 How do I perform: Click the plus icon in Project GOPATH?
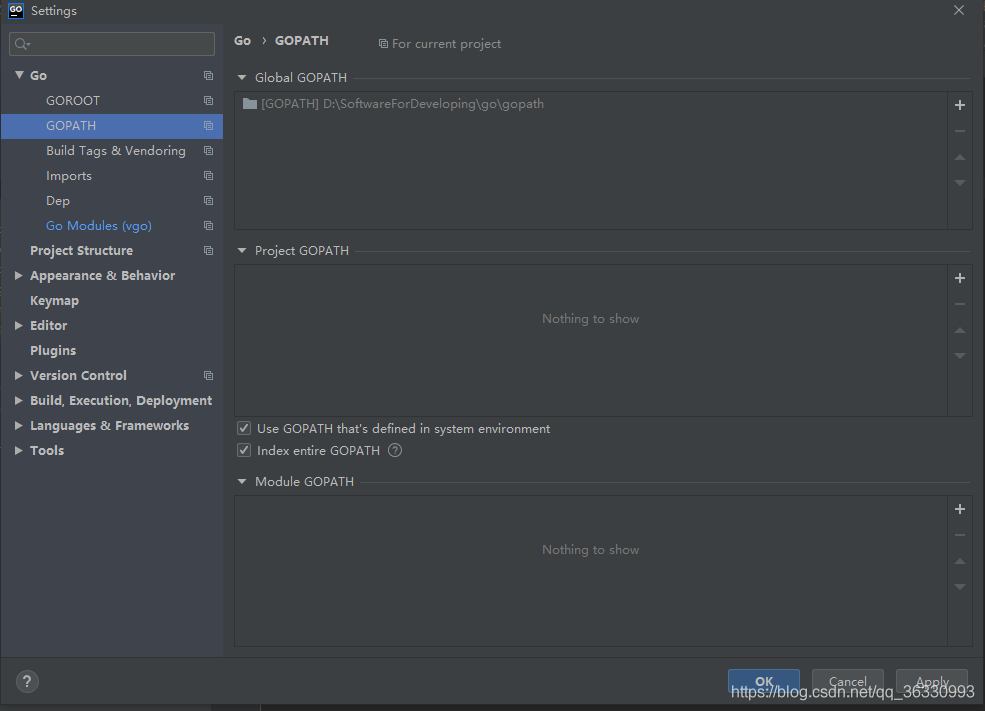click(959, 278)
